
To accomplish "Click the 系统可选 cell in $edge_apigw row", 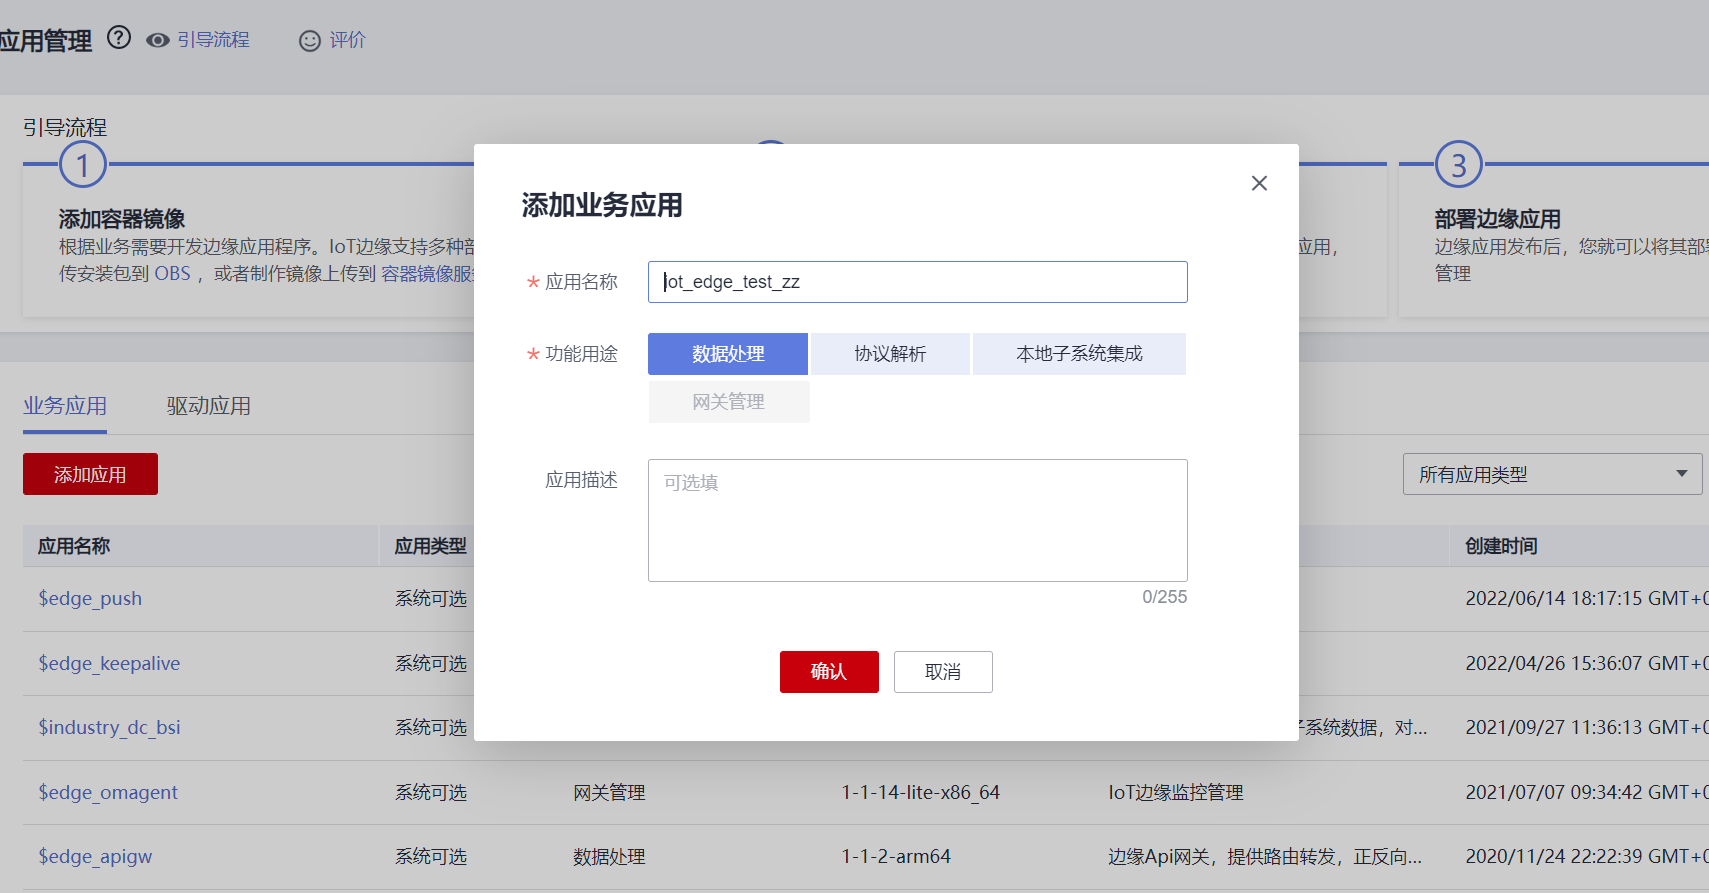I will coord(431,856).
